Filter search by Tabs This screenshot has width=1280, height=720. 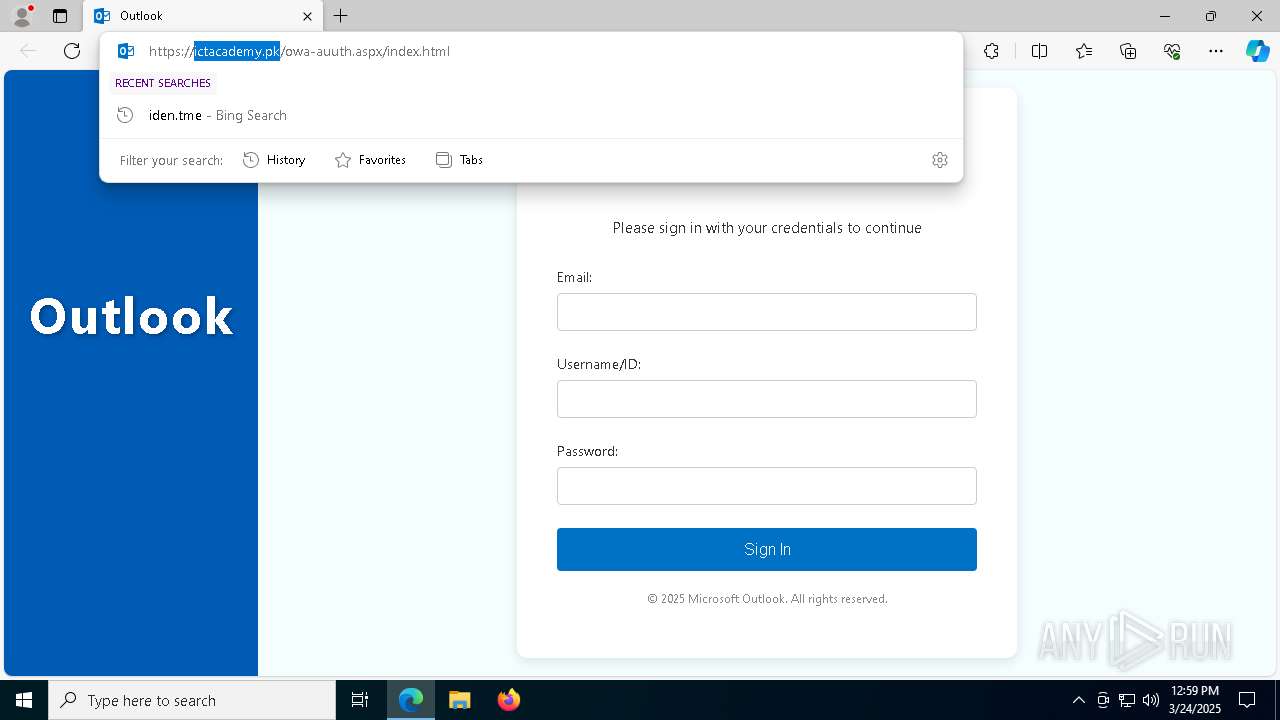click(x=459, y=160)
